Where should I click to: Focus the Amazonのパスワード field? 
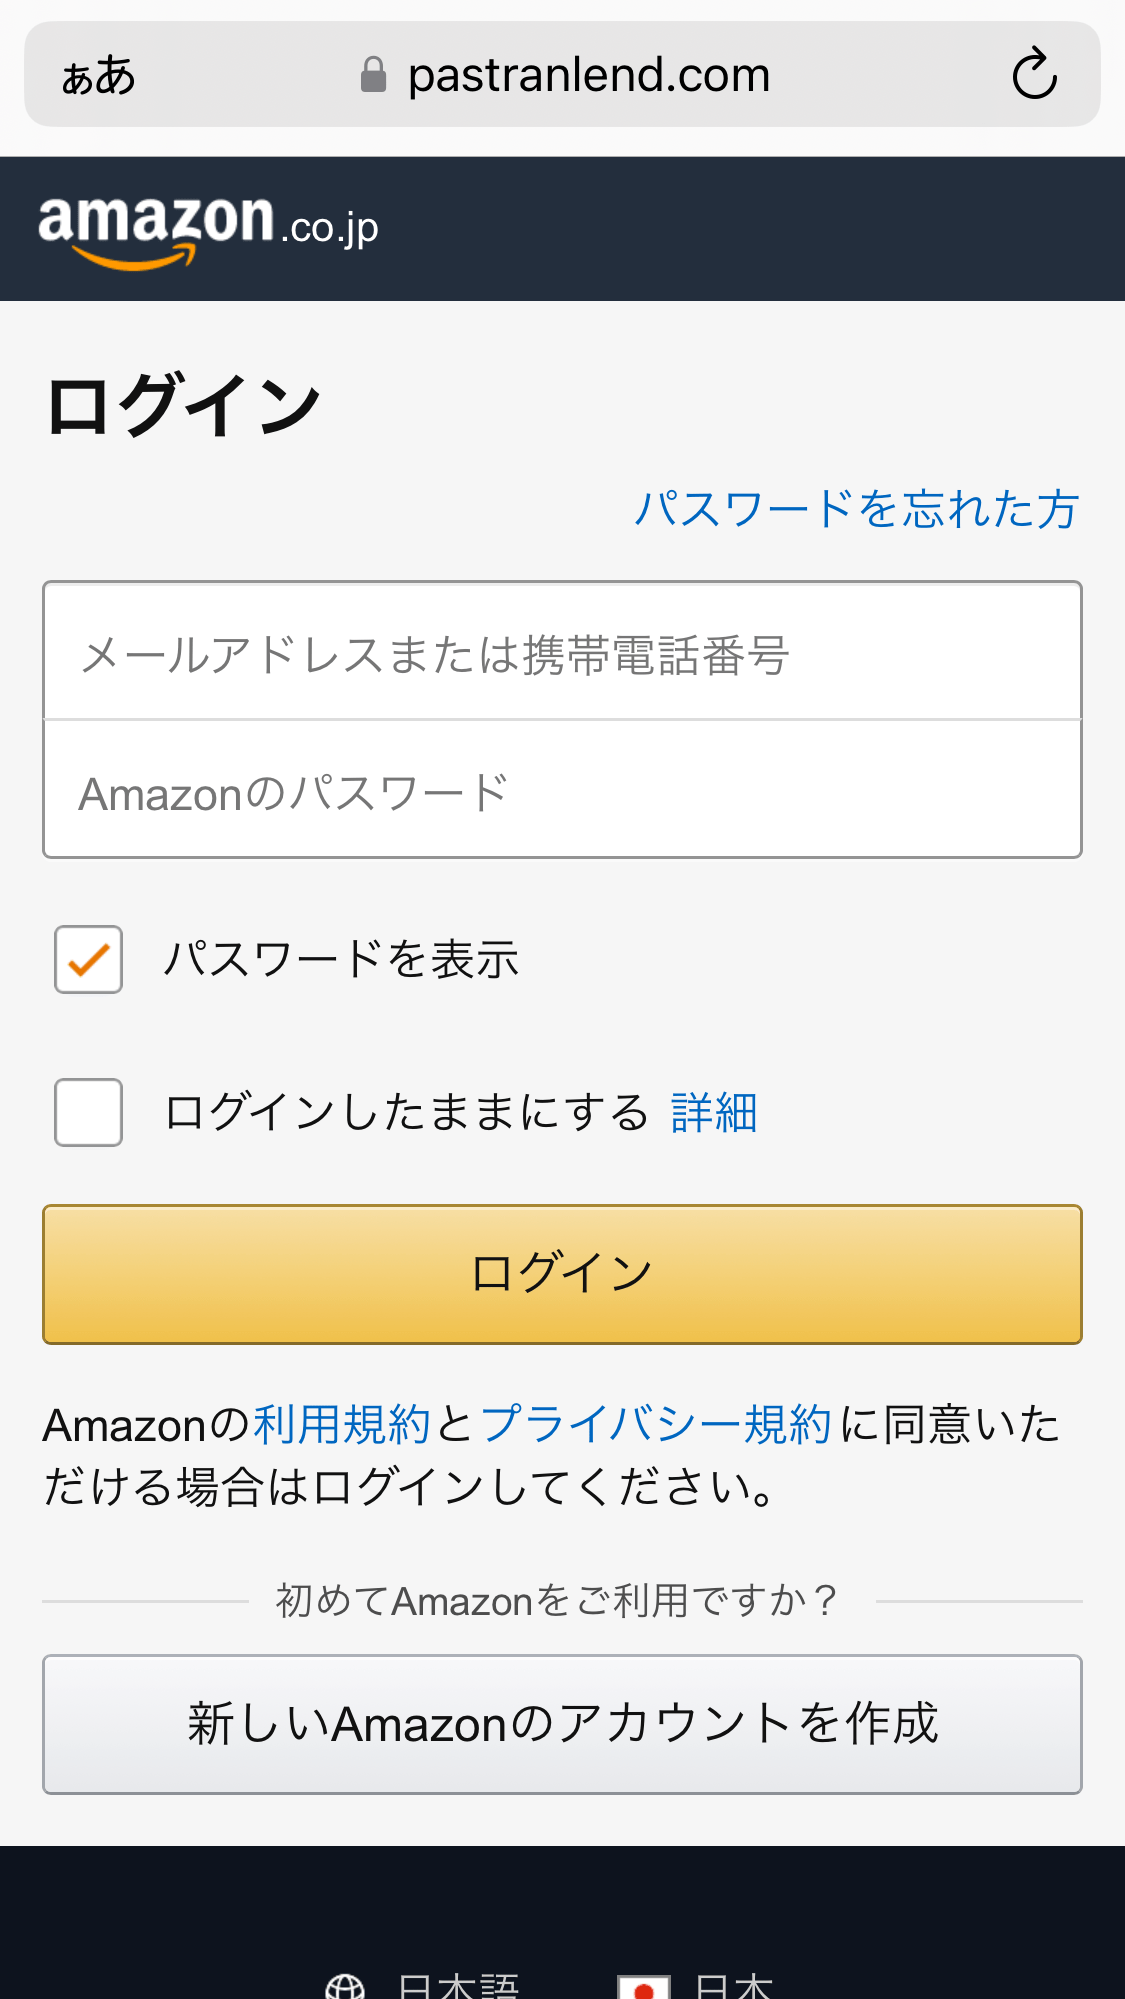562,790
